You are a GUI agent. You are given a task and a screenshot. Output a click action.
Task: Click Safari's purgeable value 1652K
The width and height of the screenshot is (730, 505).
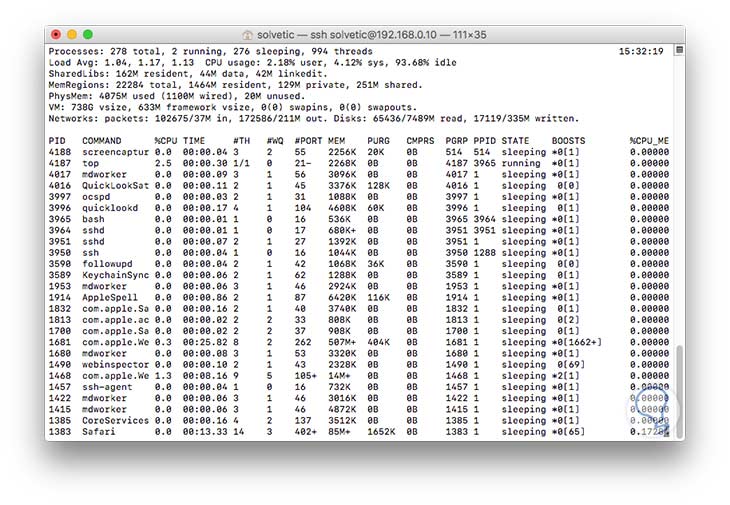point(381,431)
